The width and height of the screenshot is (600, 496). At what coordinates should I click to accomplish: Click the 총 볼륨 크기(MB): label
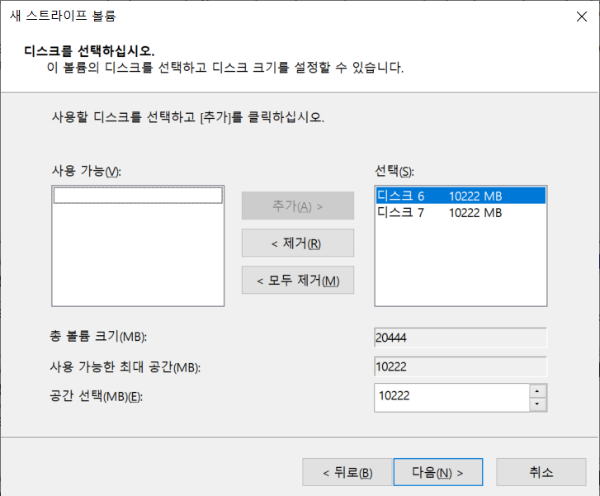tap(98, 336)
